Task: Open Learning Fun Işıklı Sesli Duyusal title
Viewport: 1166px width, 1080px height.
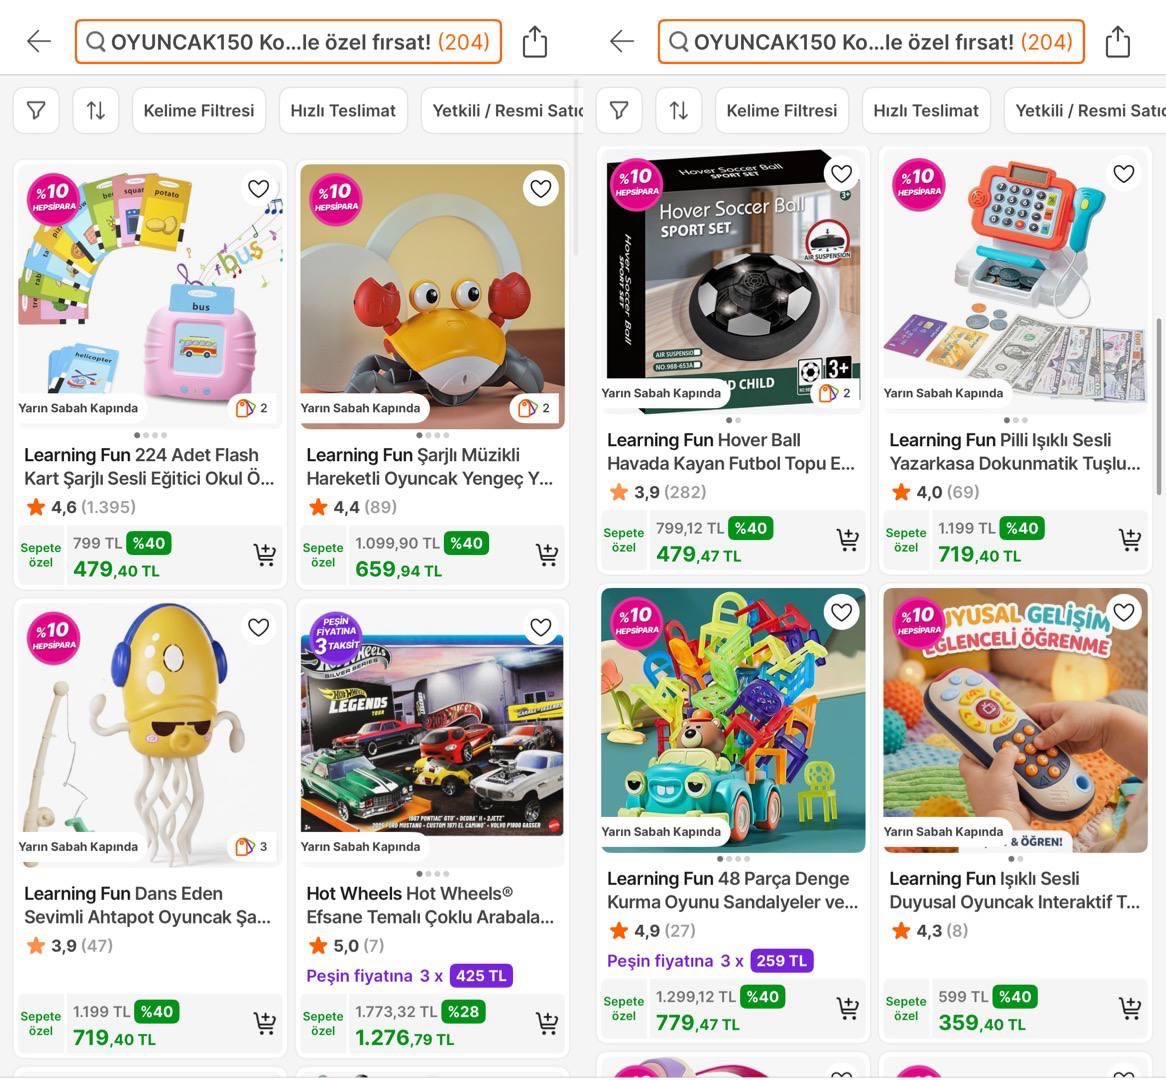Action: (x=1014, y=890)
